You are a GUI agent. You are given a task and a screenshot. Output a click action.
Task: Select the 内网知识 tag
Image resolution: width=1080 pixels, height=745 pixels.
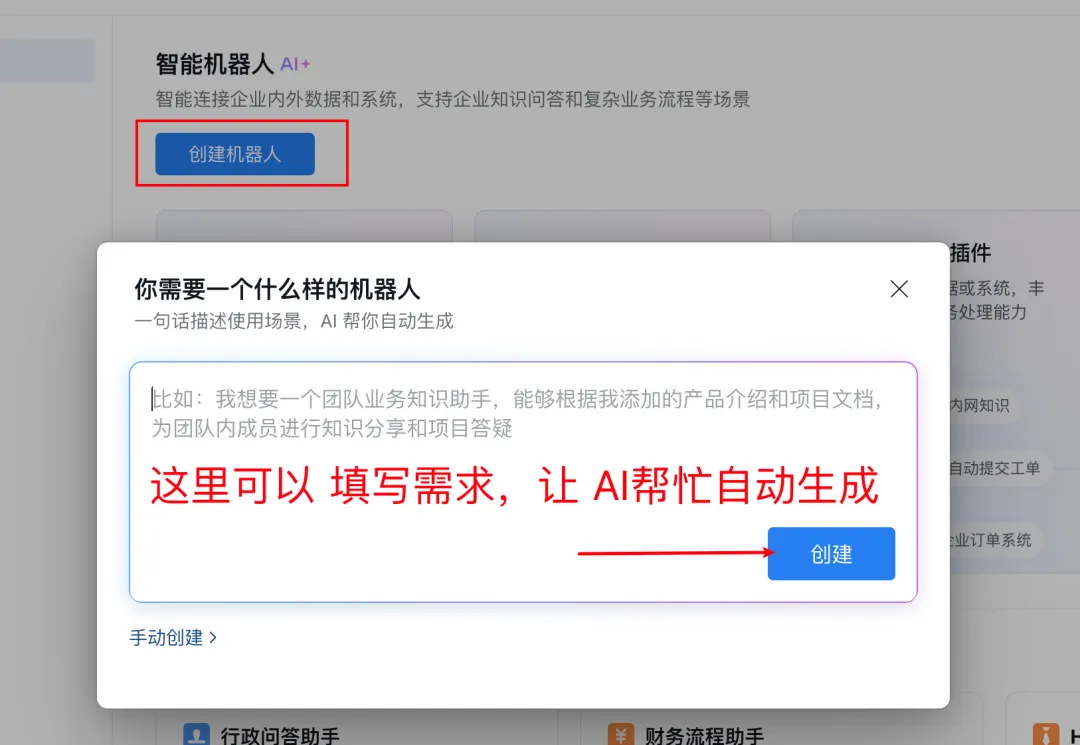pos(979,406)
